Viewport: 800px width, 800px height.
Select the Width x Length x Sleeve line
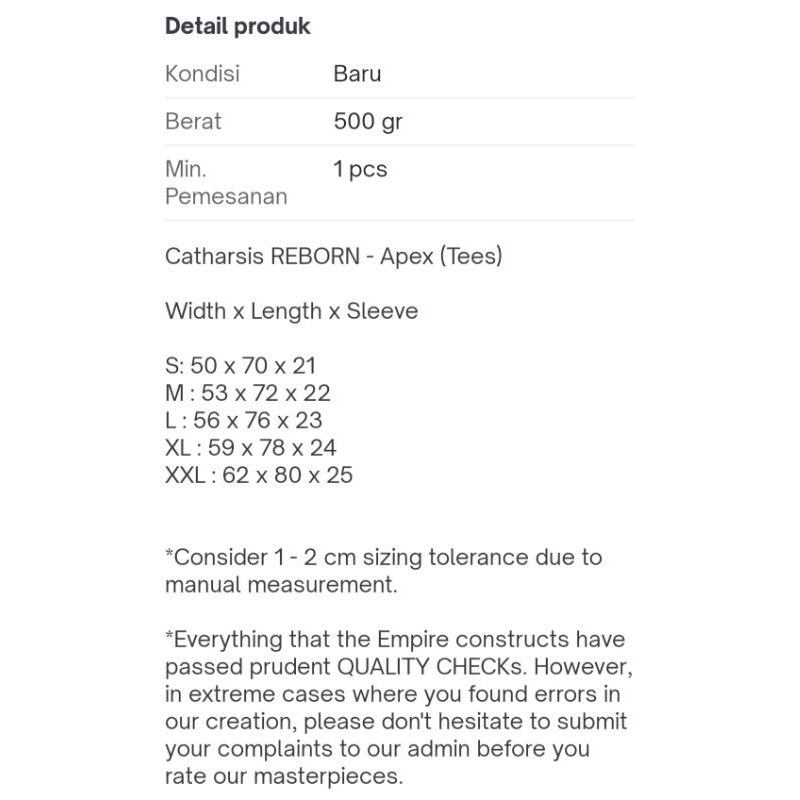pyautogui.click(x=291, y=312)
